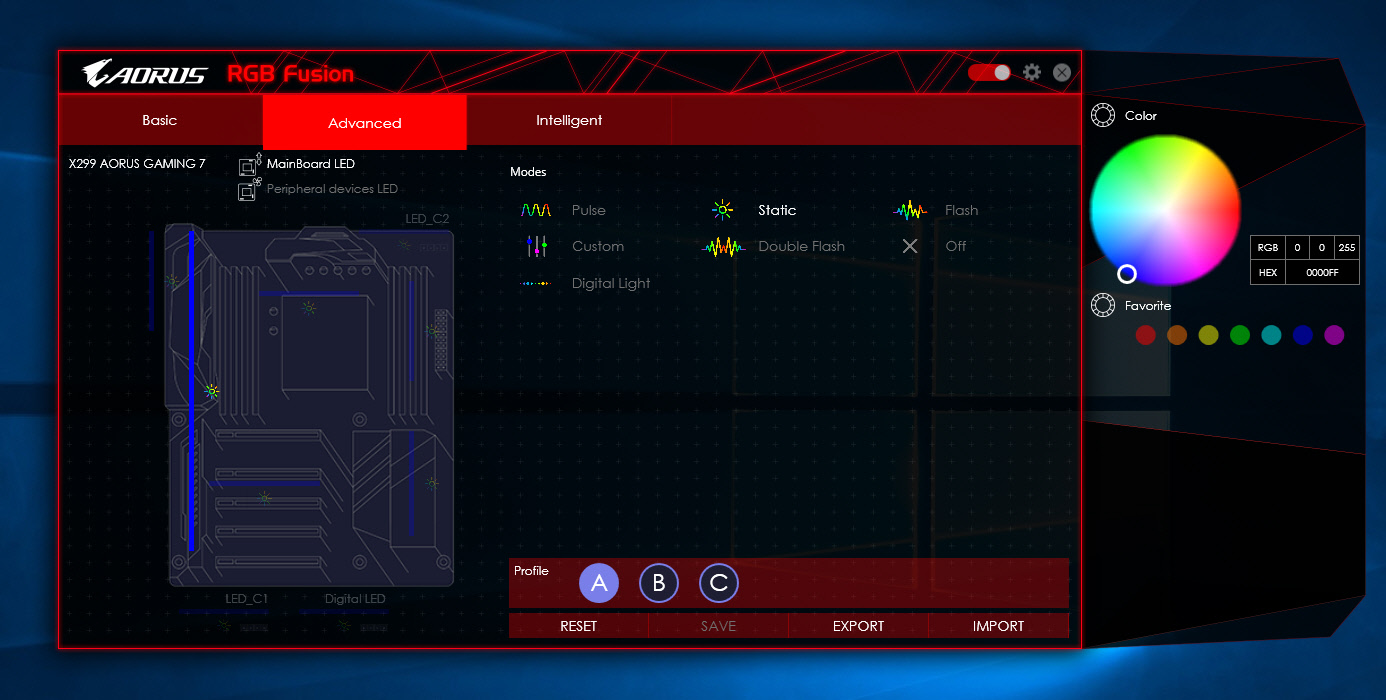Select the Flash mode waveform icon
This screenshot has width=1386, height=700.
pos(910,210)
